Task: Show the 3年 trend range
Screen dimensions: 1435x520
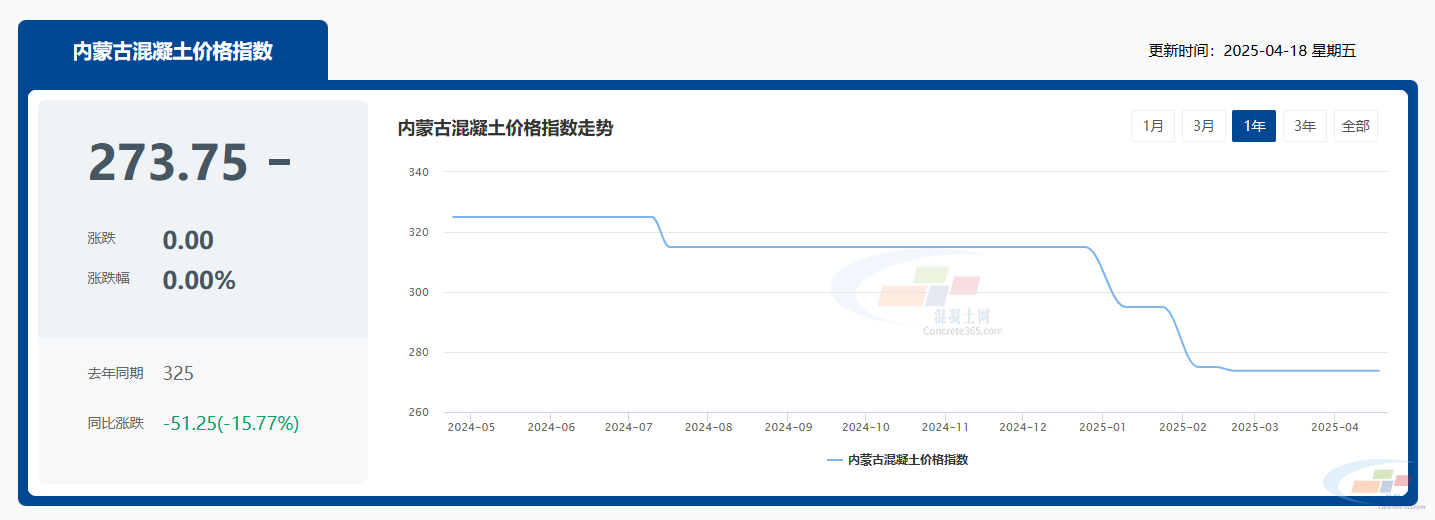Action: pos(1305,126)
